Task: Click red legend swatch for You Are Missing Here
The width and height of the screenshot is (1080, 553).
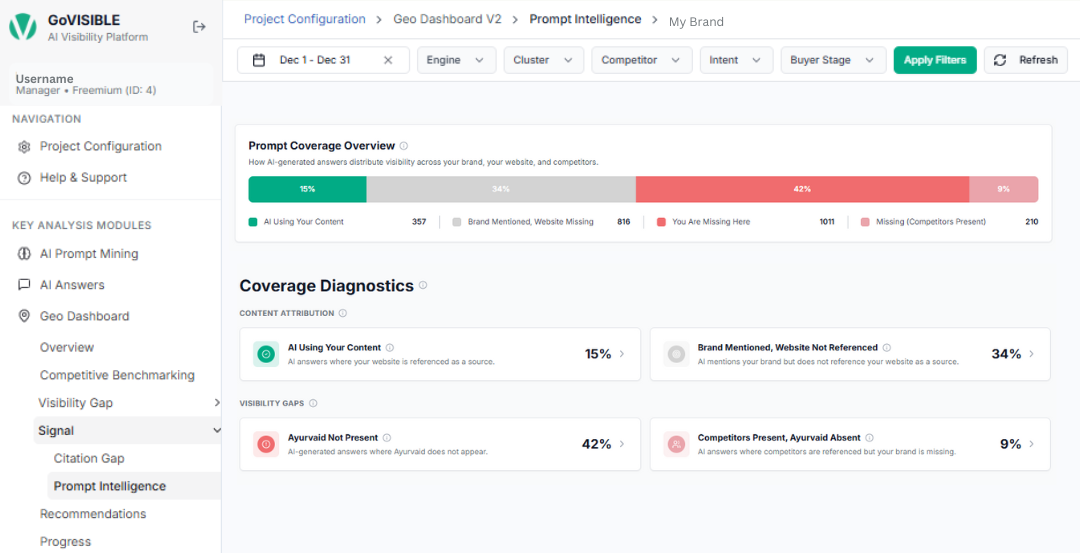Action: pyautogui.click(x=661, y=222)
